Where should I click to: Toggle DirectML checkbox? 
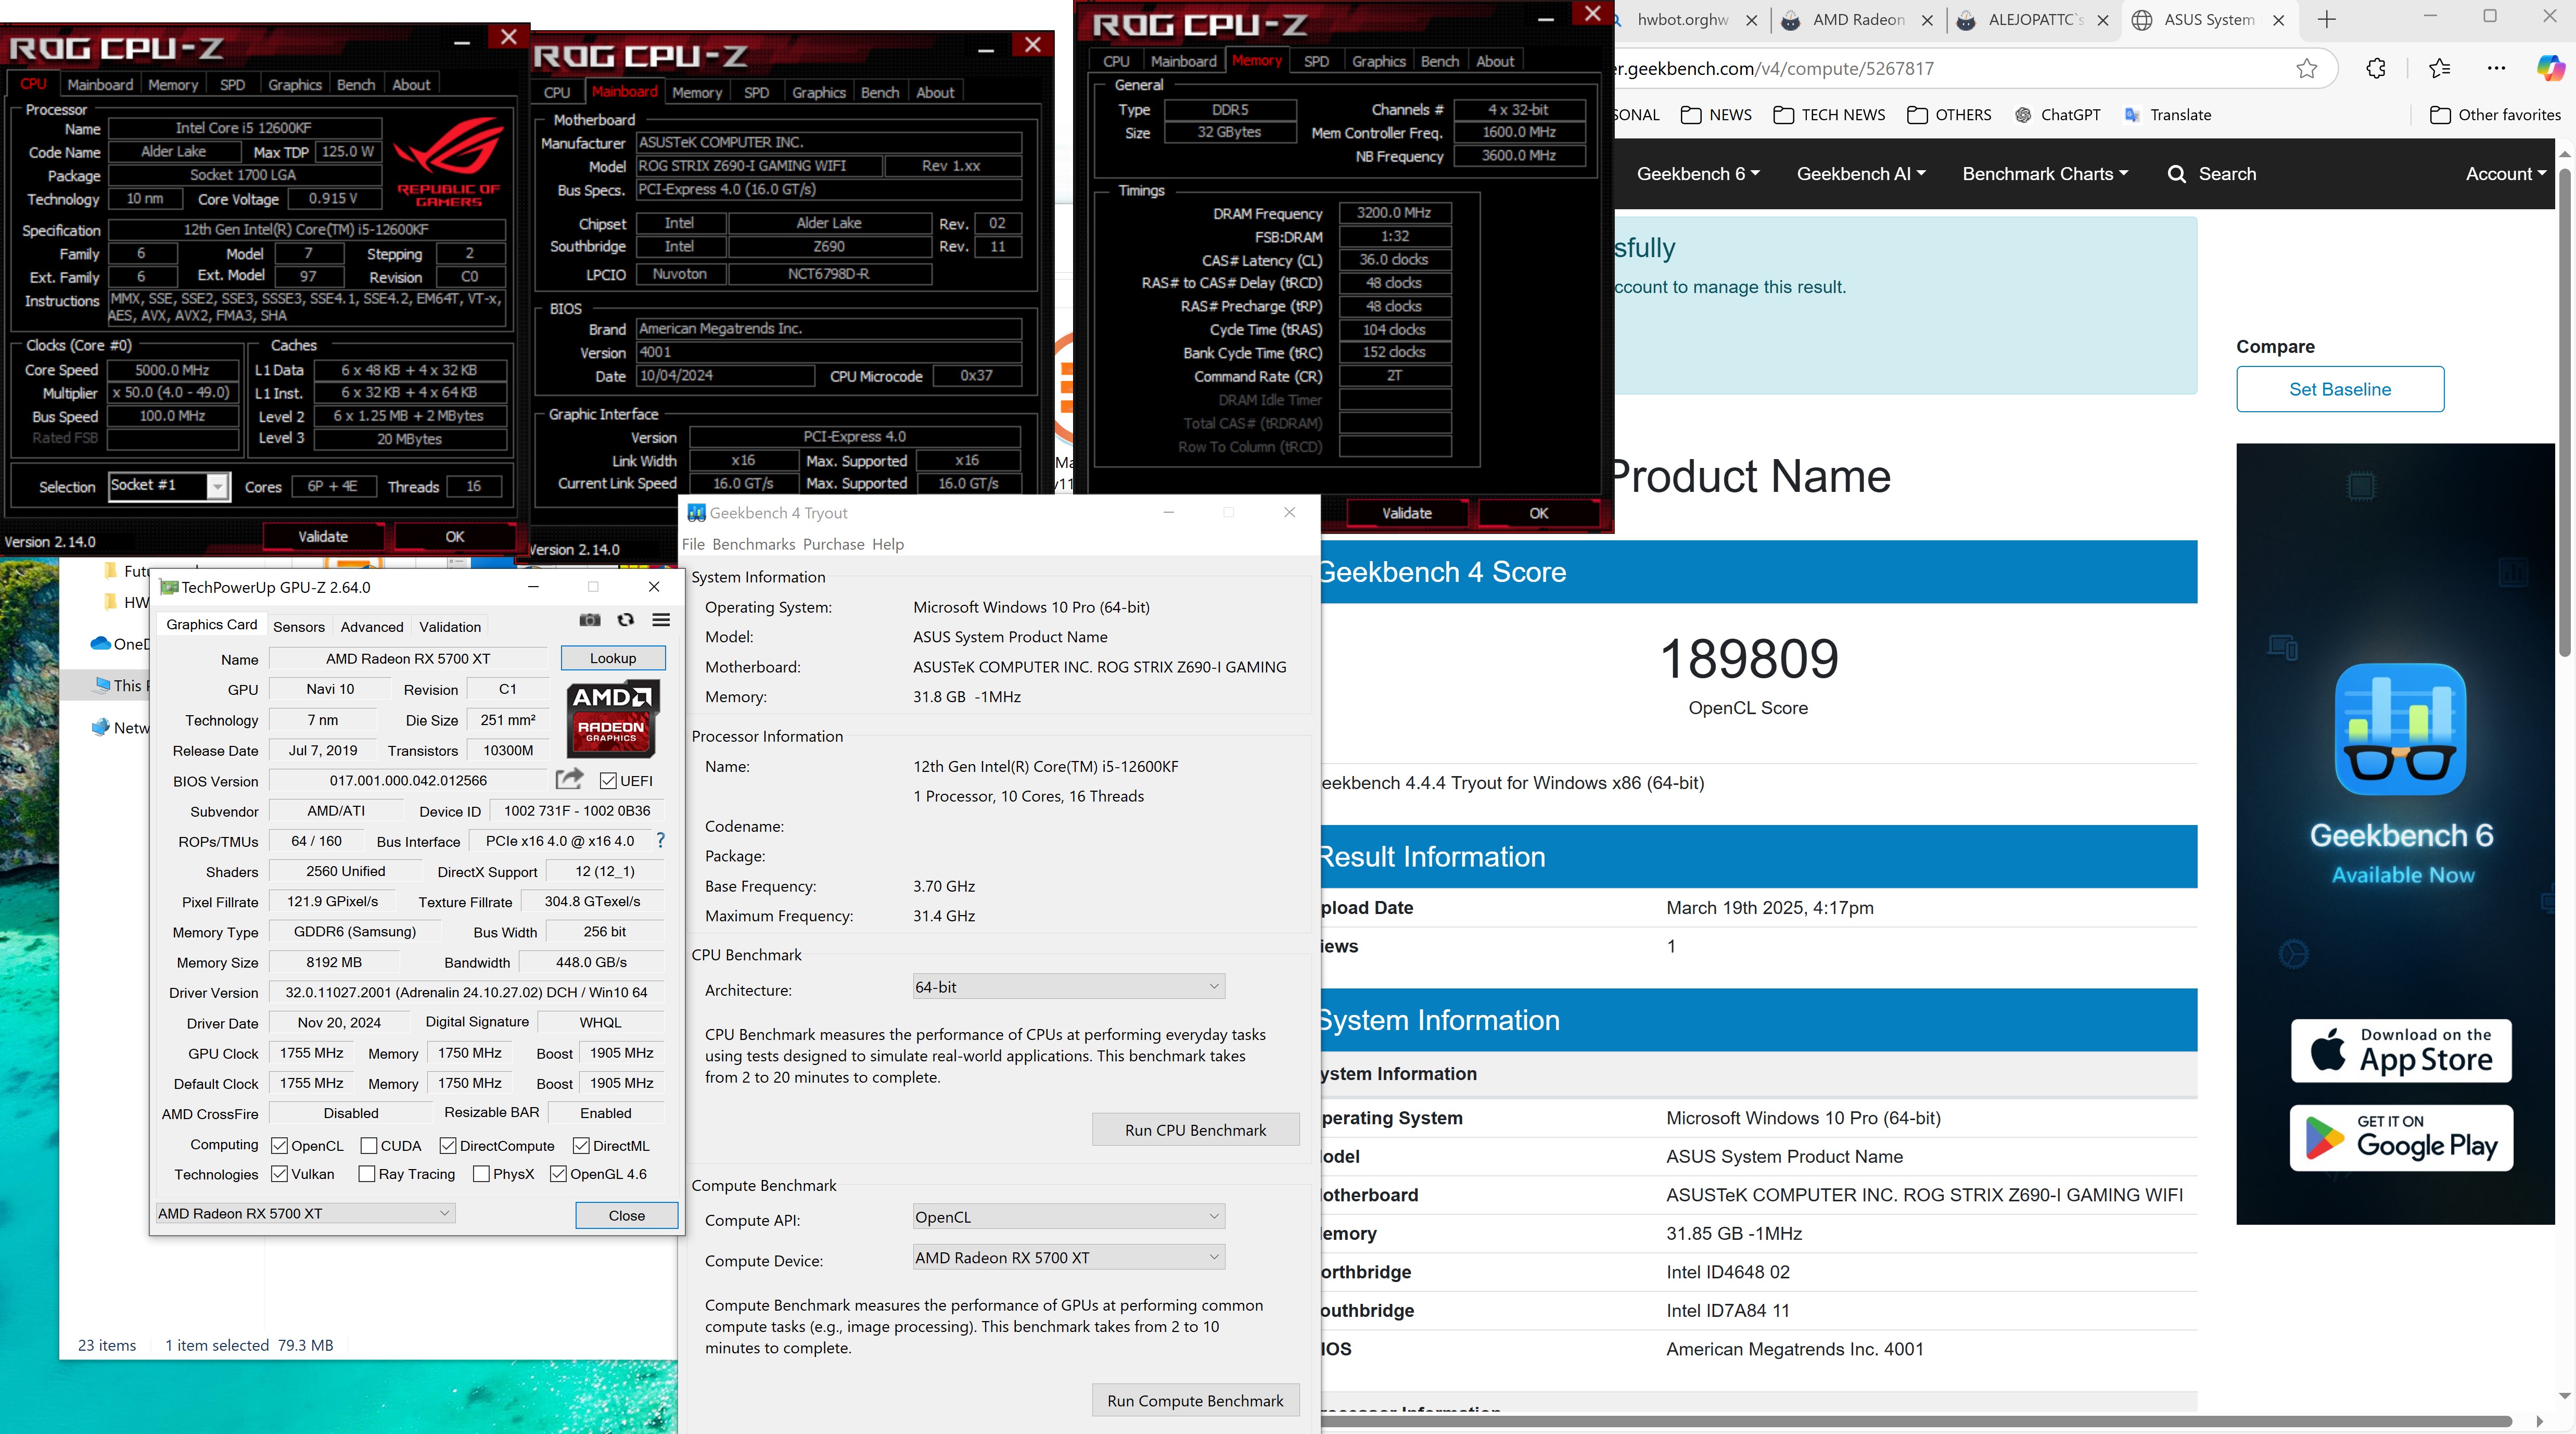pos(581,1146)
